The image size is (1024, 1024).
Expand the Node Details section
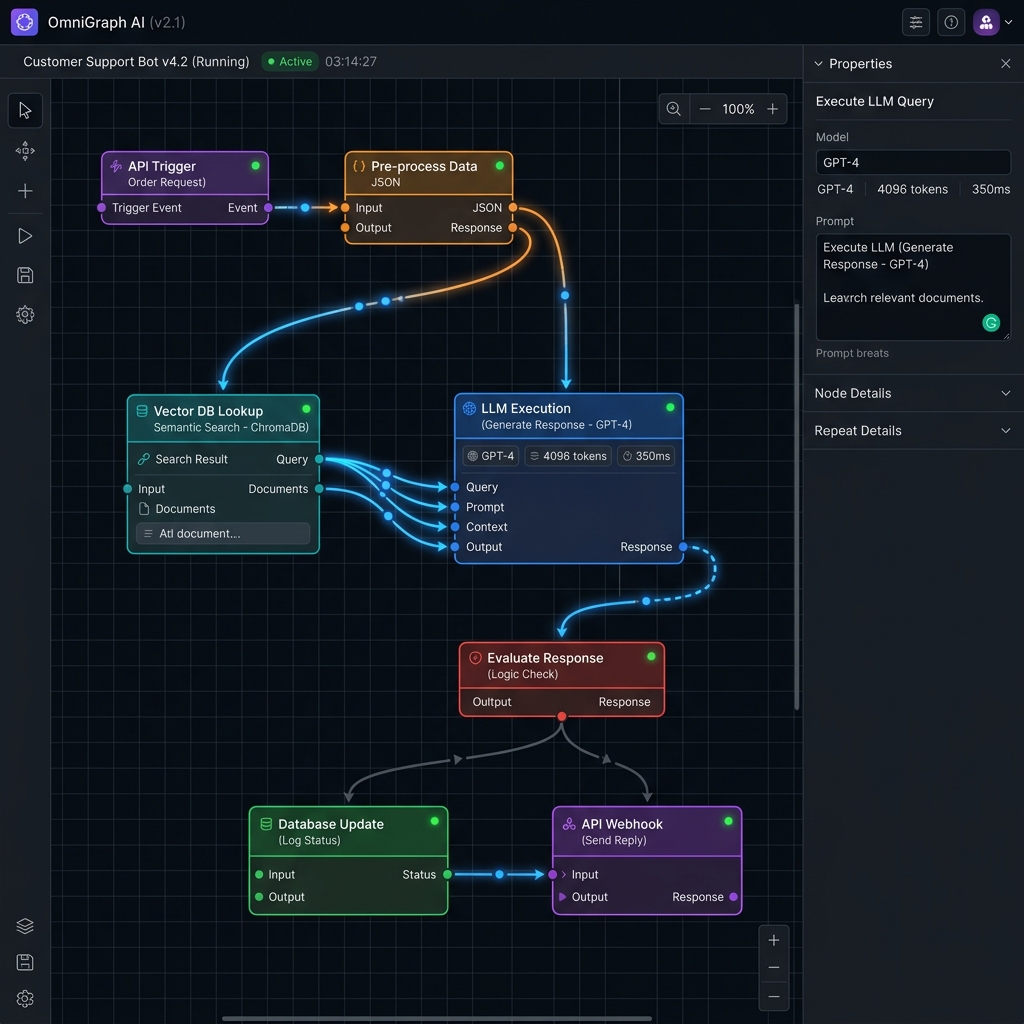point(913,393)
